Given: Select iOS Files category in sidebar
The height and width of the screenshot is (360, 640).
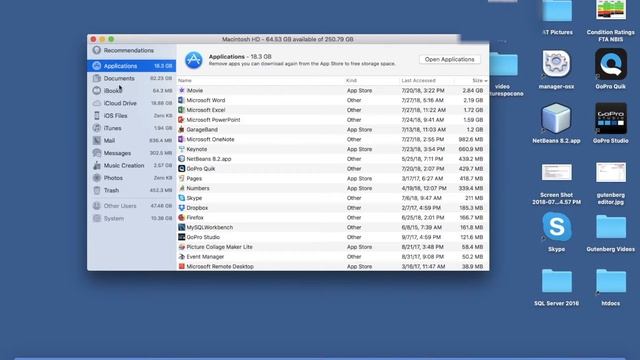Looking at the screenshot, I should [131, 116].
